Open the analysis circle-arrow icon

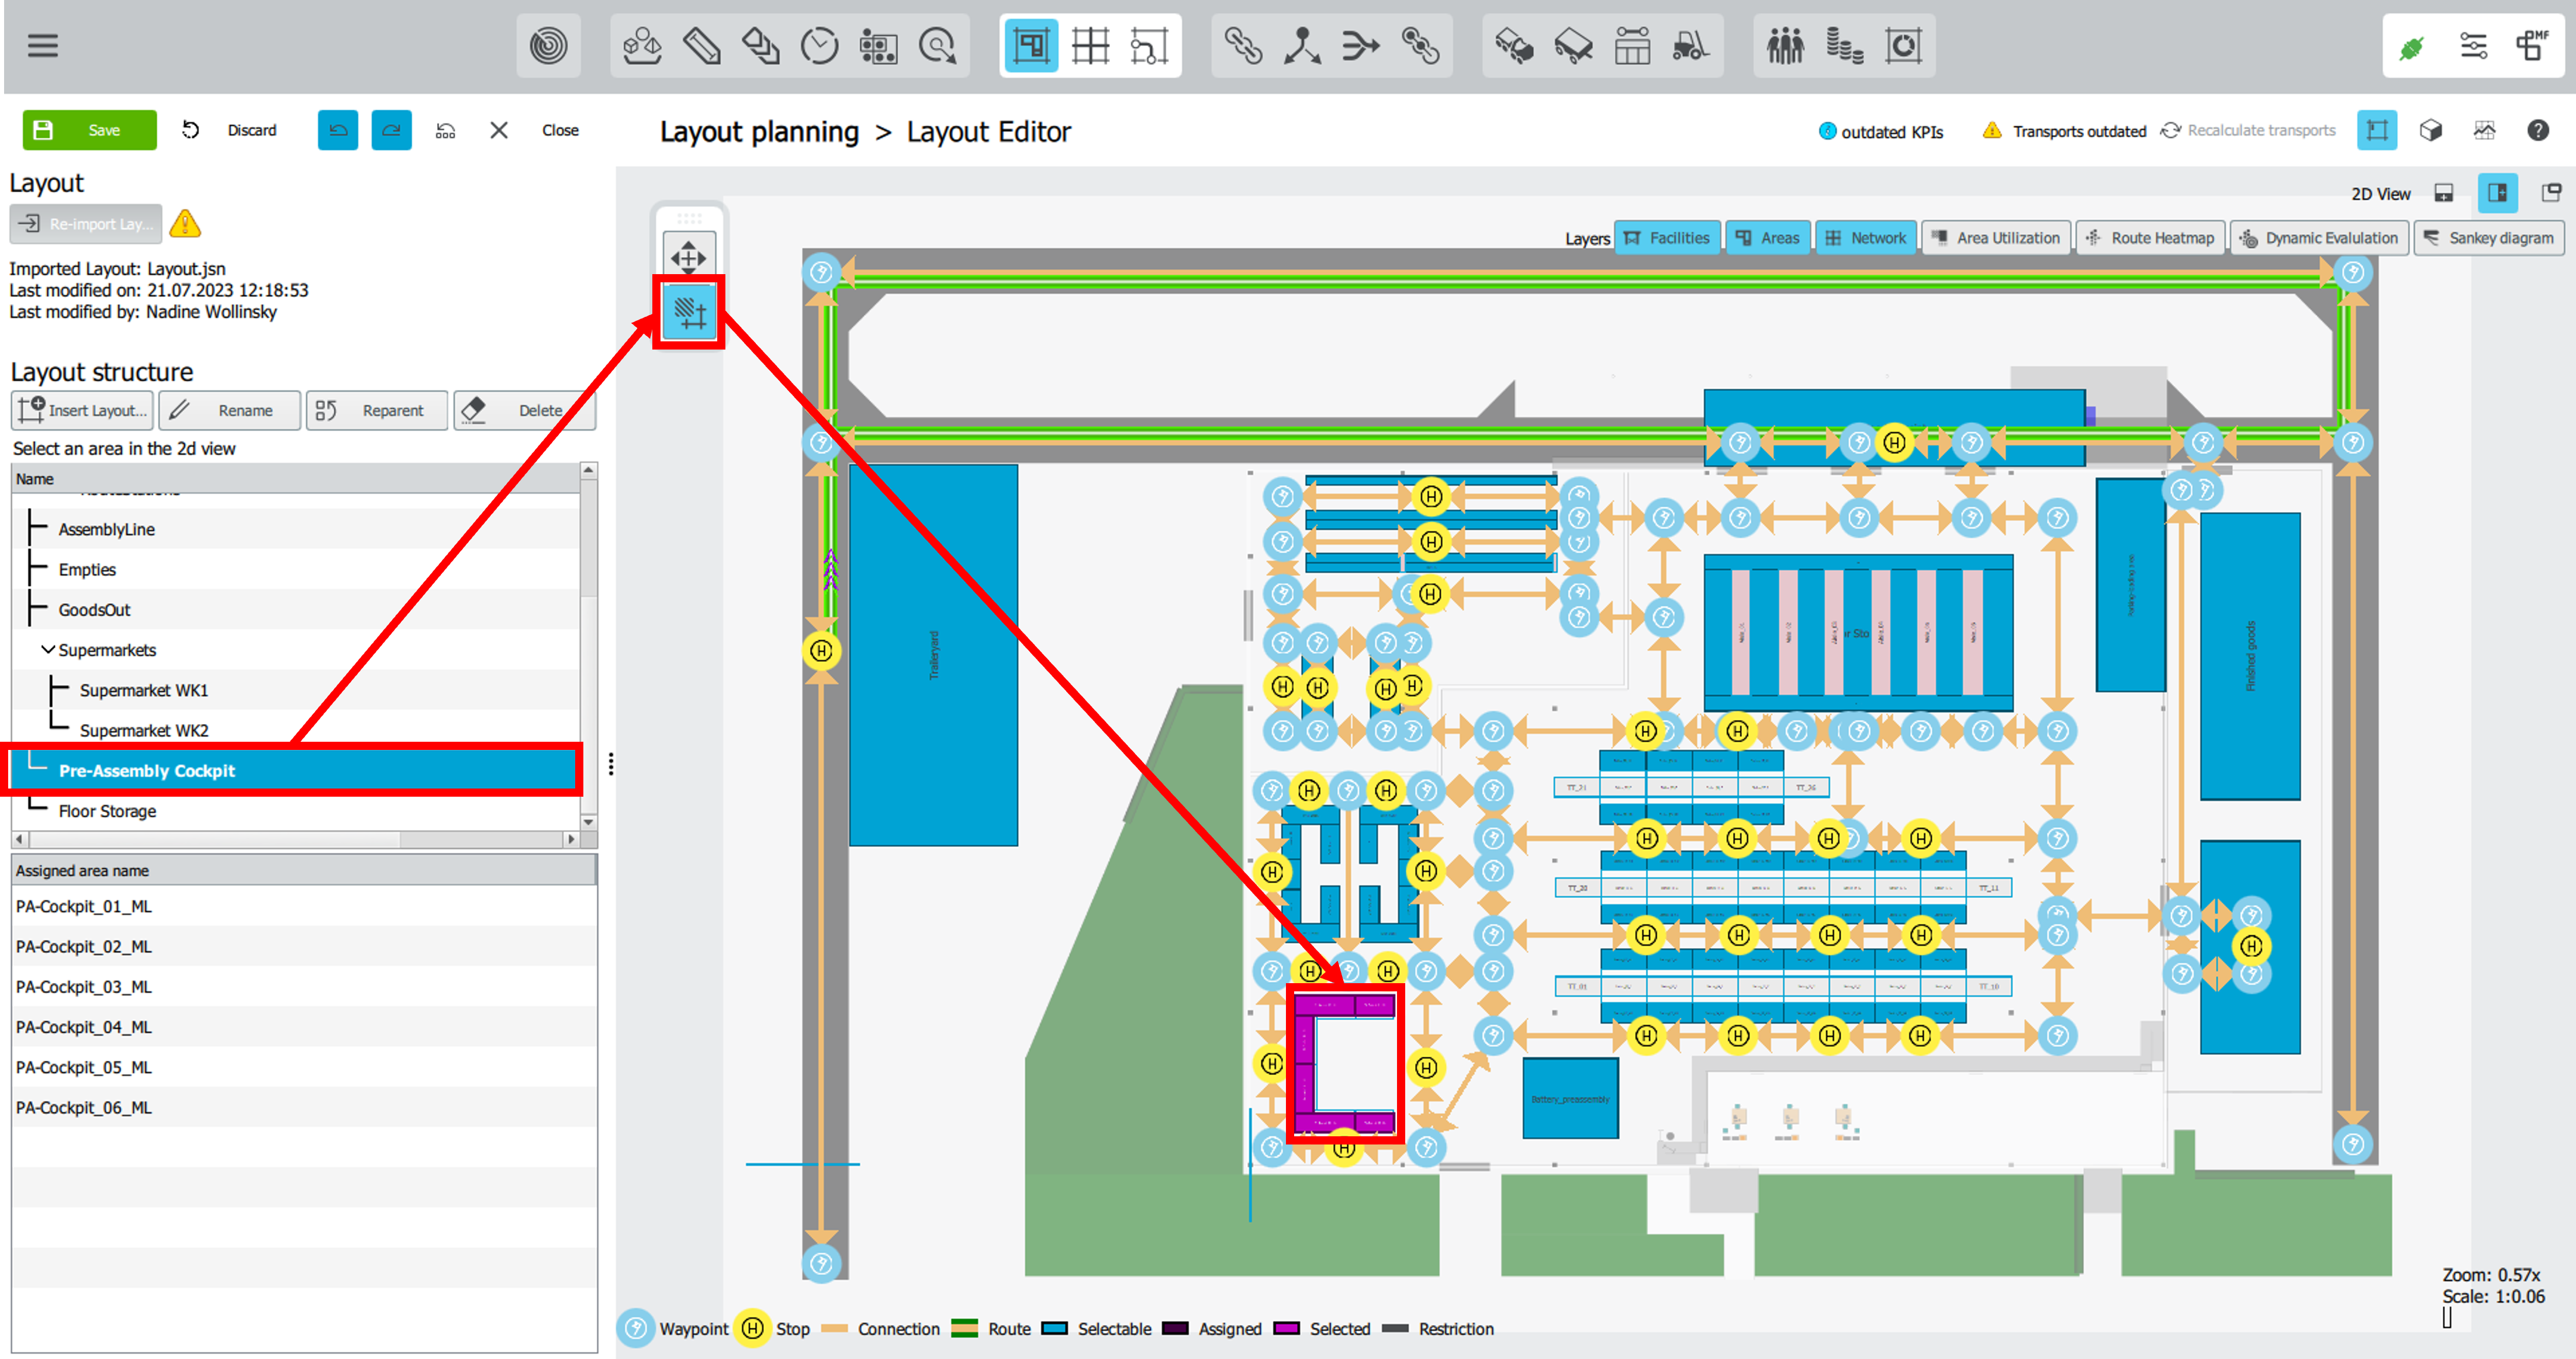[937, 46]
